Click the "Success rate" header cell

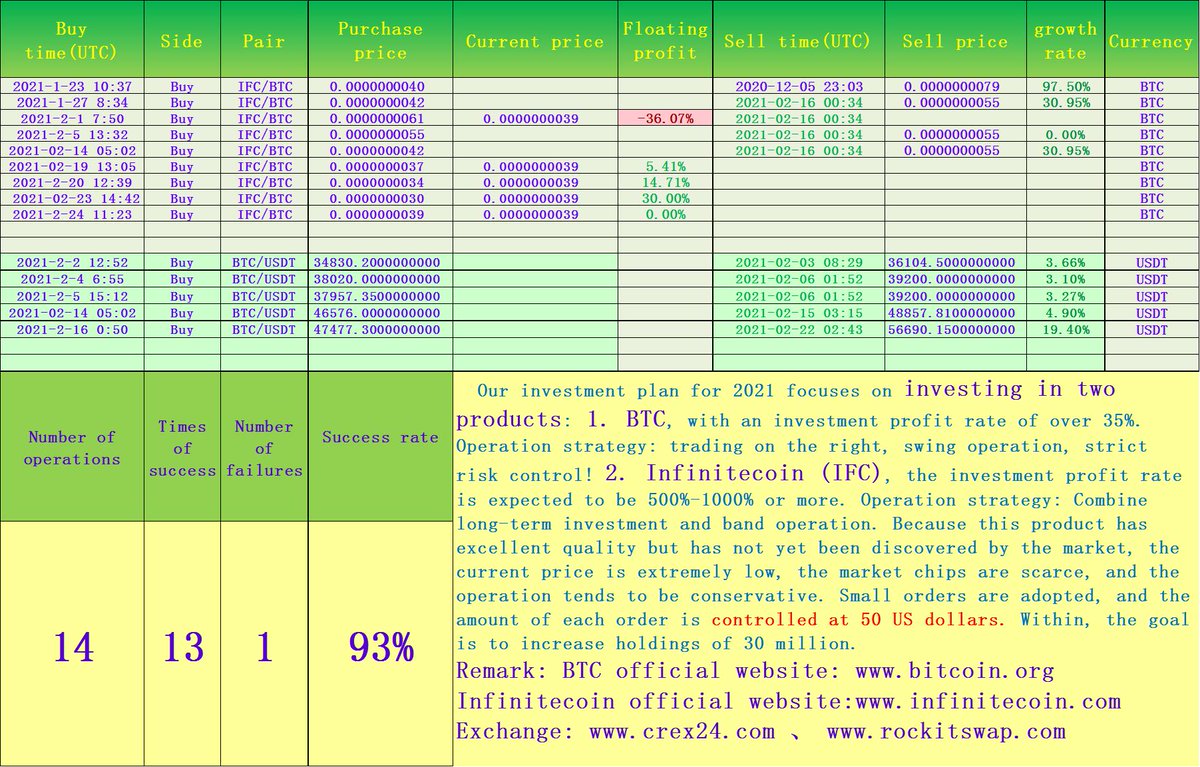pyautogui.click(x=380, y=447)
